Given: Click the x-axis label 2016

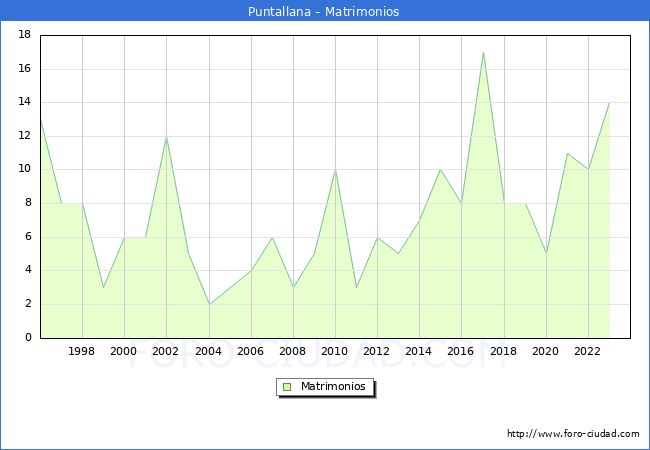Looking at the screenshot, I should (462, 351).
